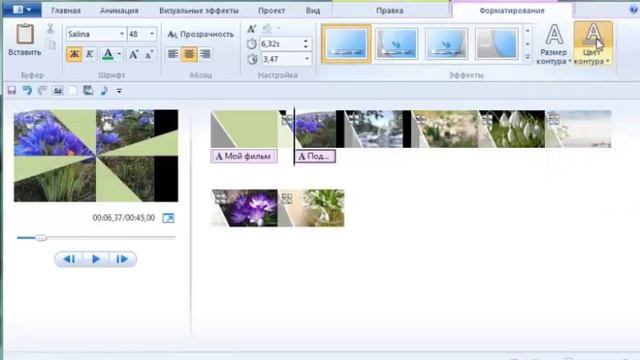Select the second text effect thumbnail

coord(396,44)
